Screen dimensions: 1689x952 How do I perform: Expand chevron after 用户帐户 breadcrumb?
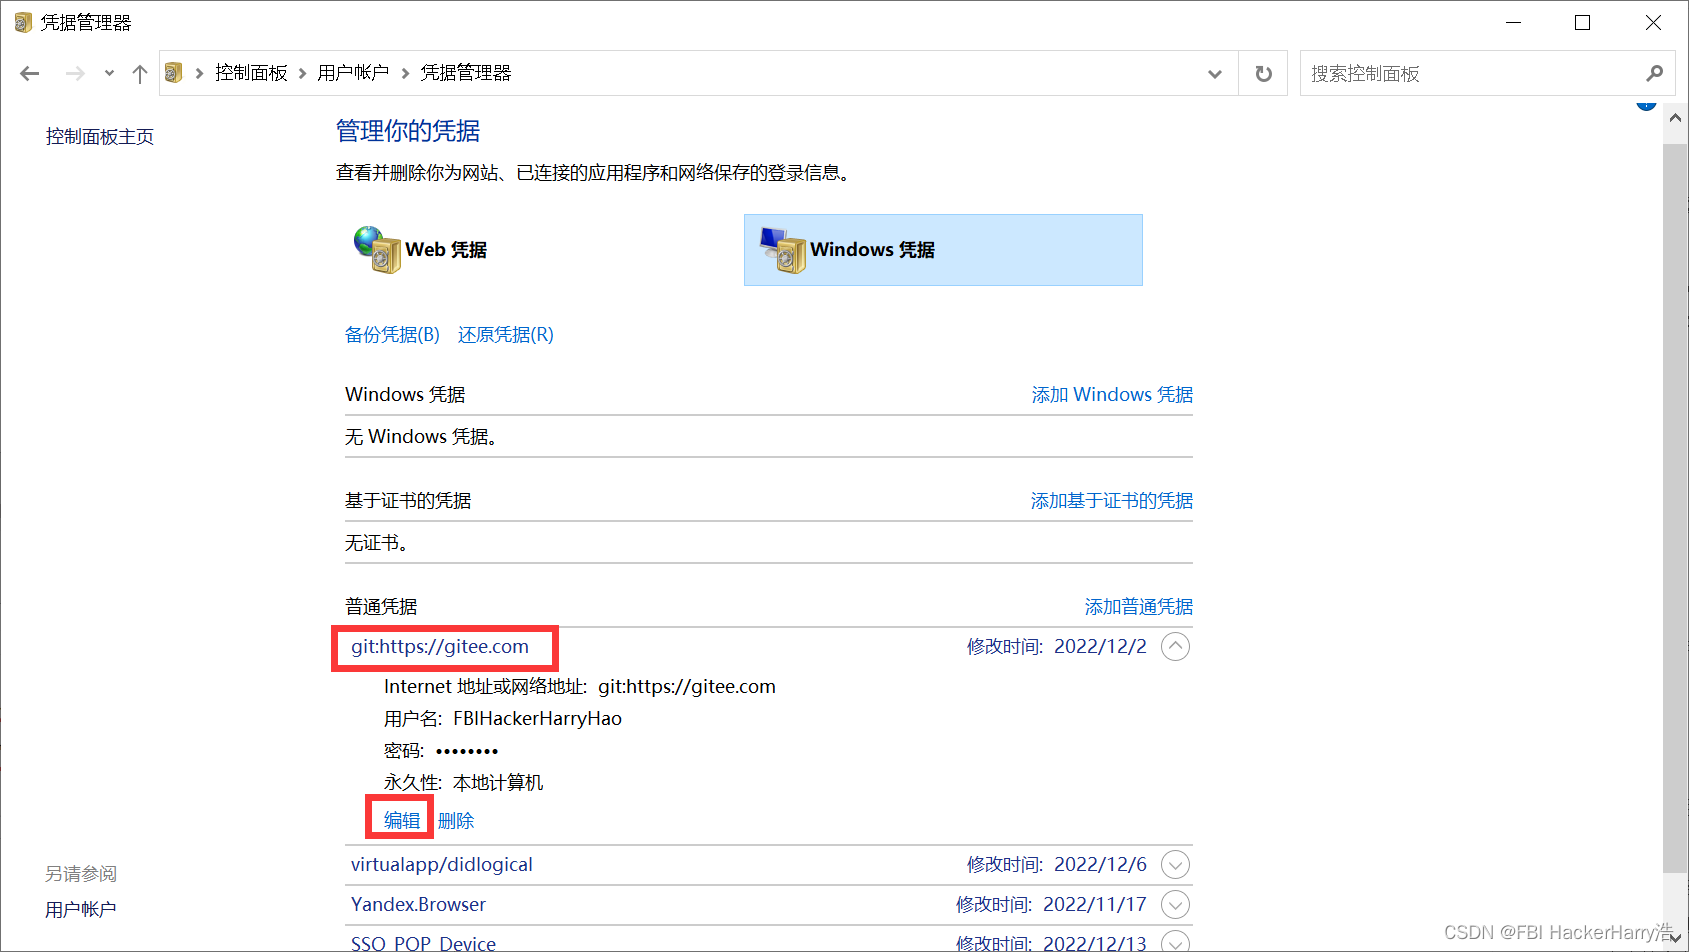pos(405,73)
